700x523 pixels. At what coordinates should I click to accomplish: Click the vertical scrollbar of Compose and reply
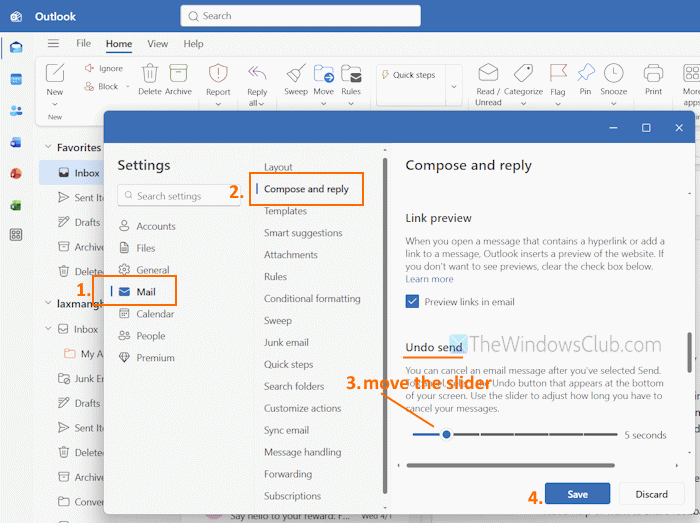point(689,353)
